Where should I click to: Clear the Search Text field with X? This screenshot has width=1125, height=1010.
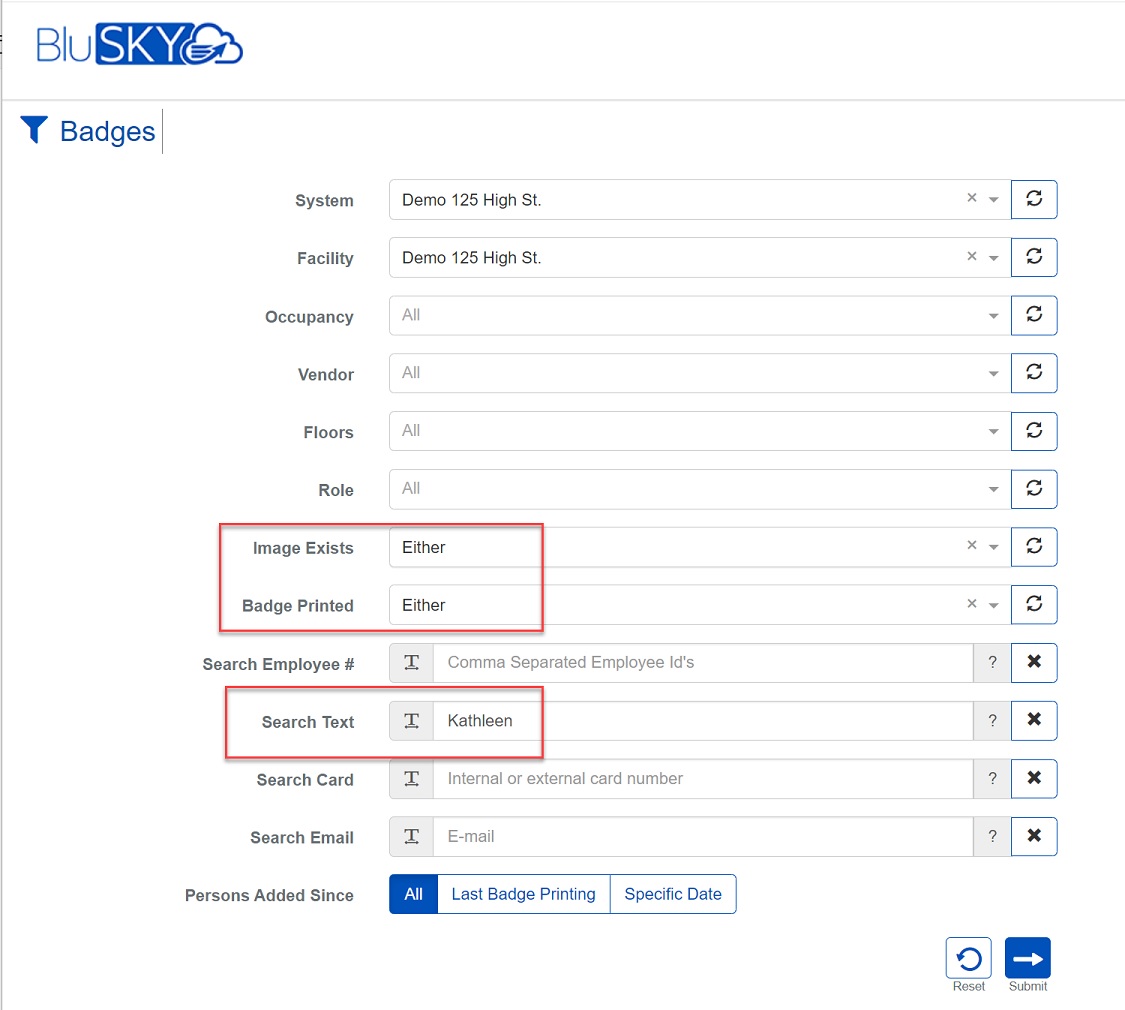click(x=1034, y=720)
